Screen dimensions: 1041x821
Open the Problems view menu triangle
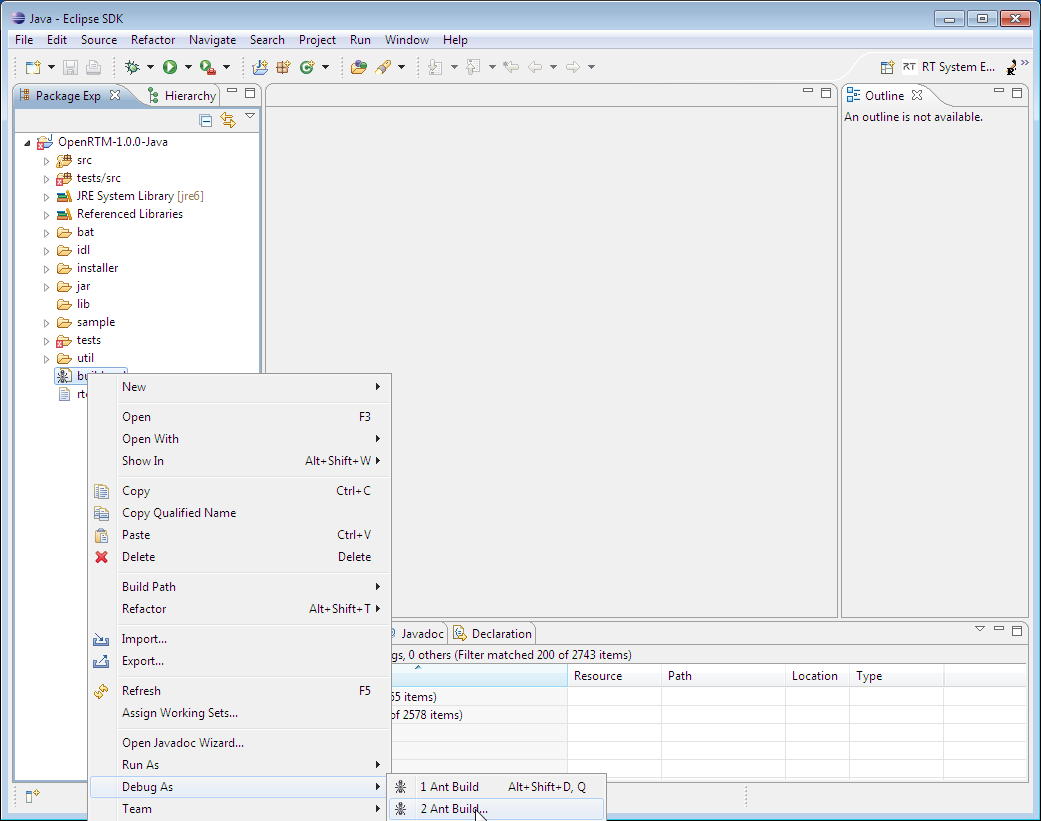pyautogui.click(x=979, y=628)
